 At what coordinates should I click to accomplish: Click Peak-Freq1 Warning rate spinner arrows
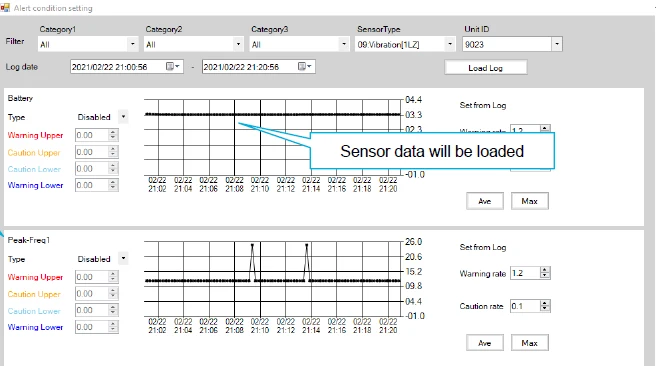click(545, 273)
